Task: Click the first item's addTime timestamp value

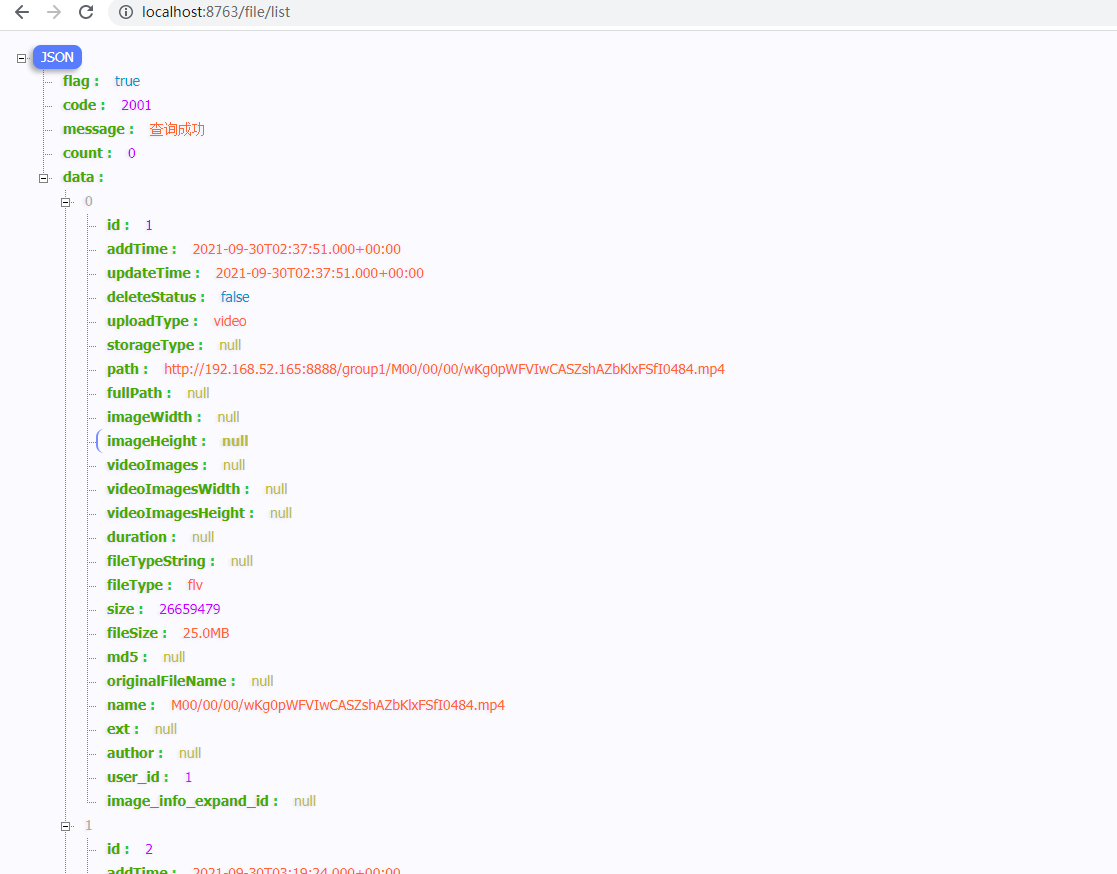Action: point(296,249)
